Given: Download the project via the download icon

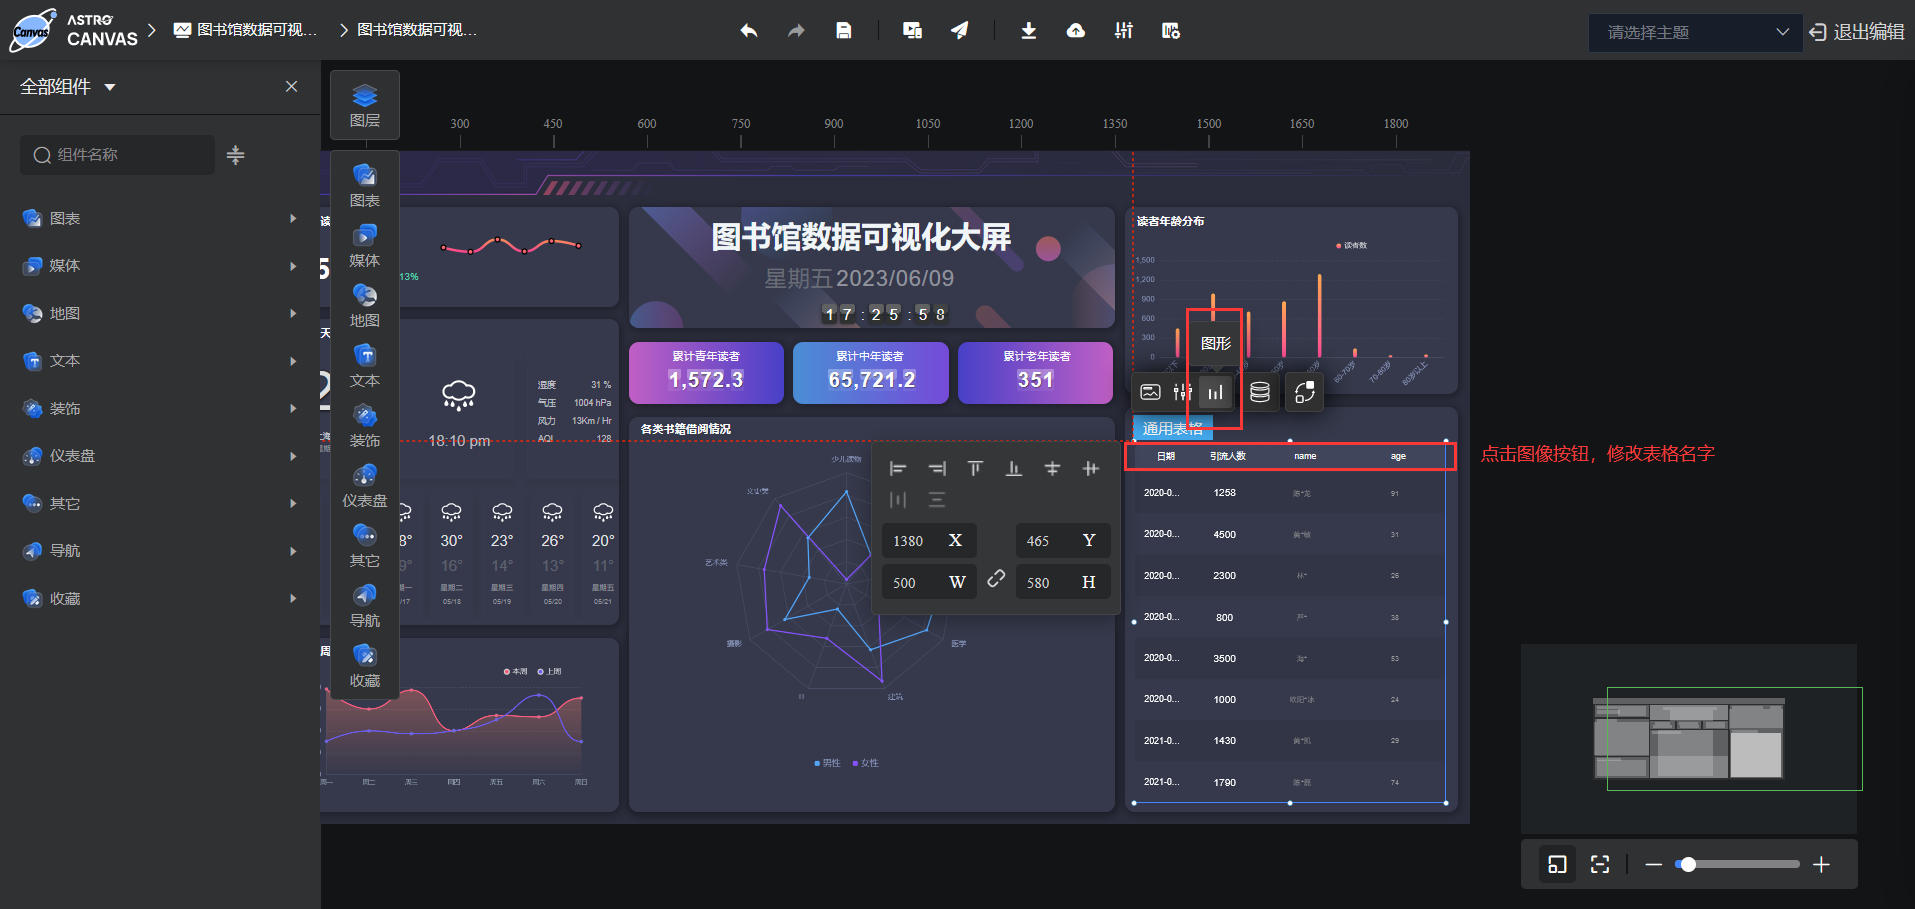Looking at the screenshot, I should pos(1029,31).
